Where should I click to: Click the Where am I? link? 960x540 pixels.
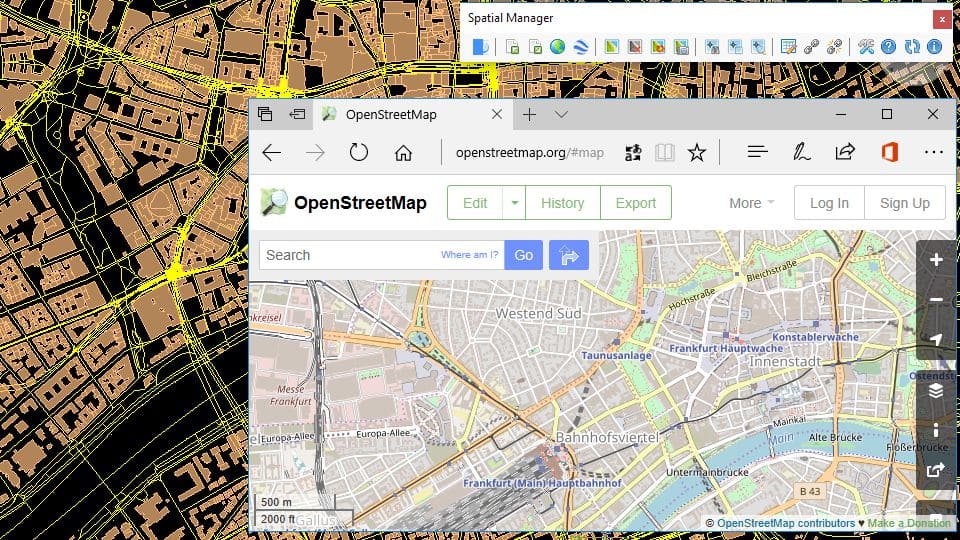(470, 255)
